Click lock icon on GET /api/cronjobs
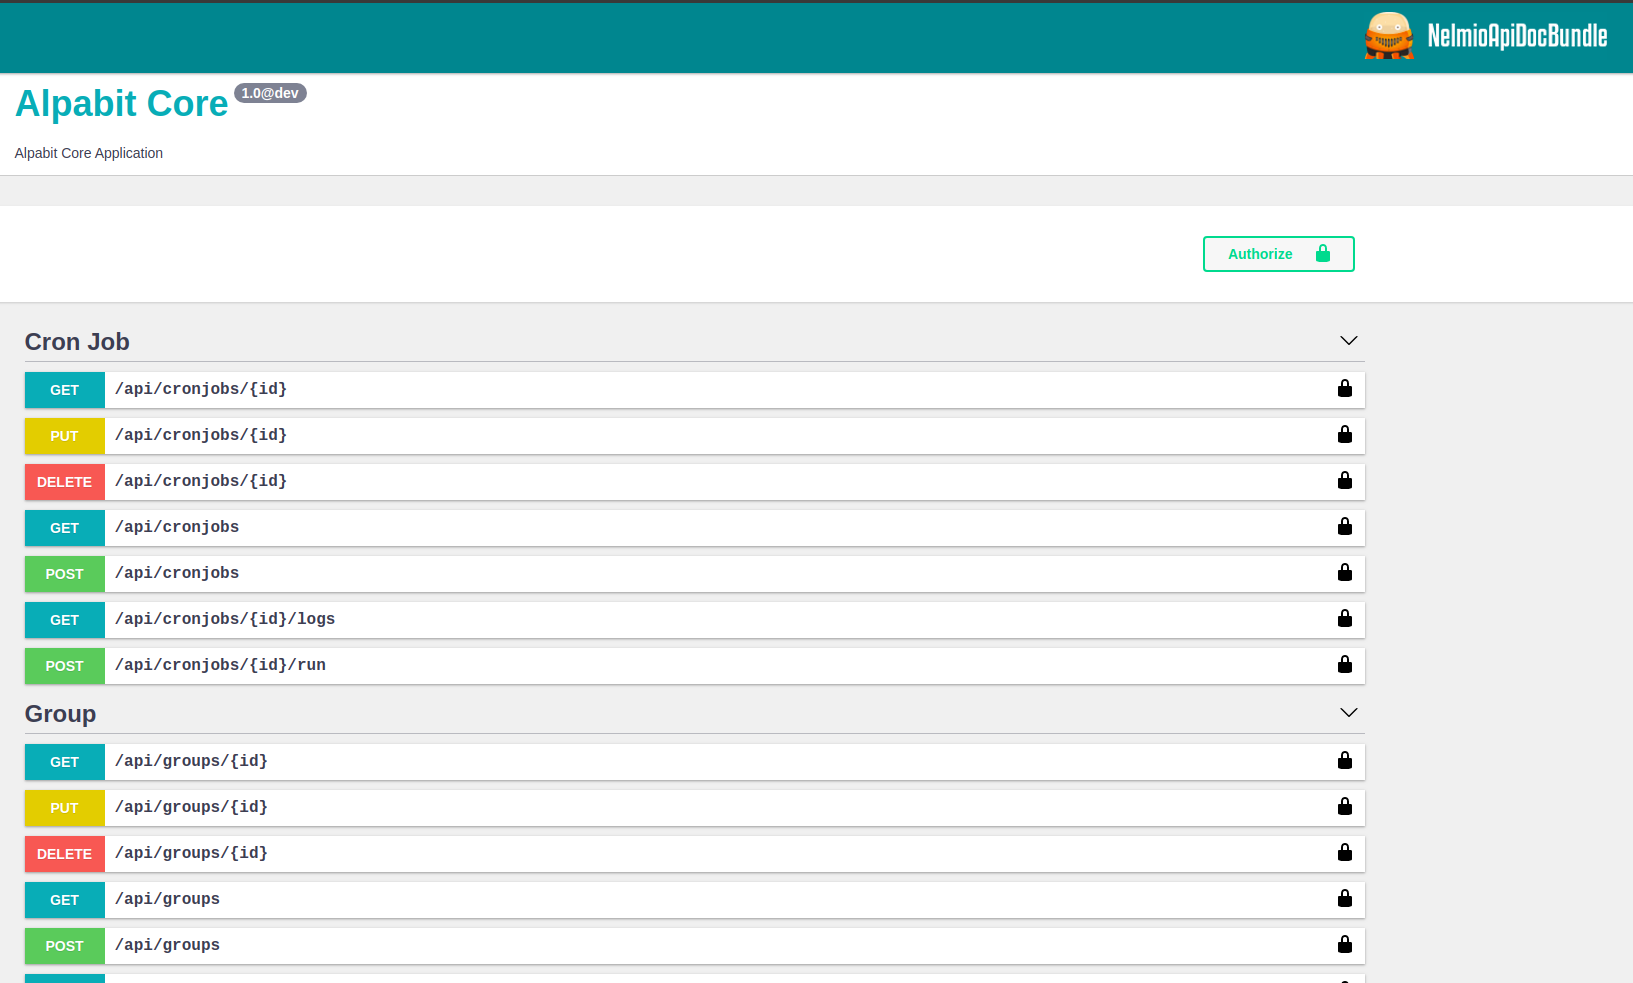Screen dimensions: 1633x983 1345,526
